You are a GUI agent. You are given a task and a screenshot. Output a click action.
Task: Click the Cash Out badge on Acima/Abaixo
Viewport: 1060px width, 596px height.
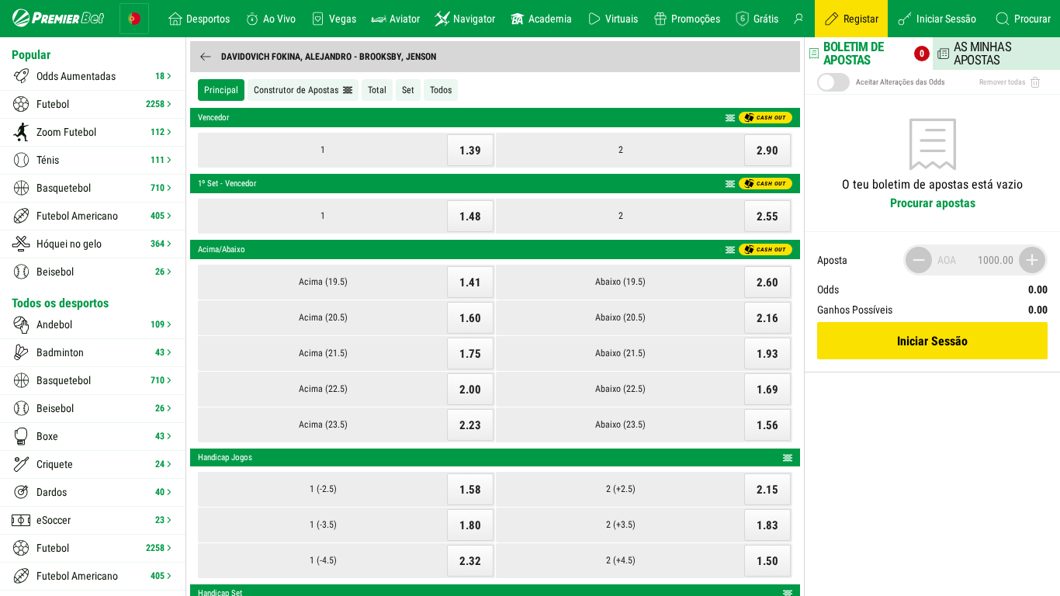pyautogui.click(x=765, y=249)
